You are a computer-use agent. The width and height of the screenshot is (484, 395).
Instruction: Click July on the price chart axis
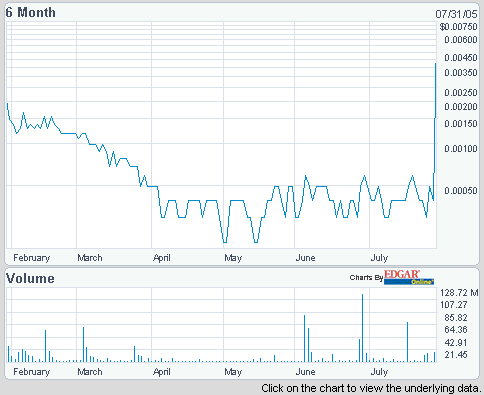click(x=379, y=258)
